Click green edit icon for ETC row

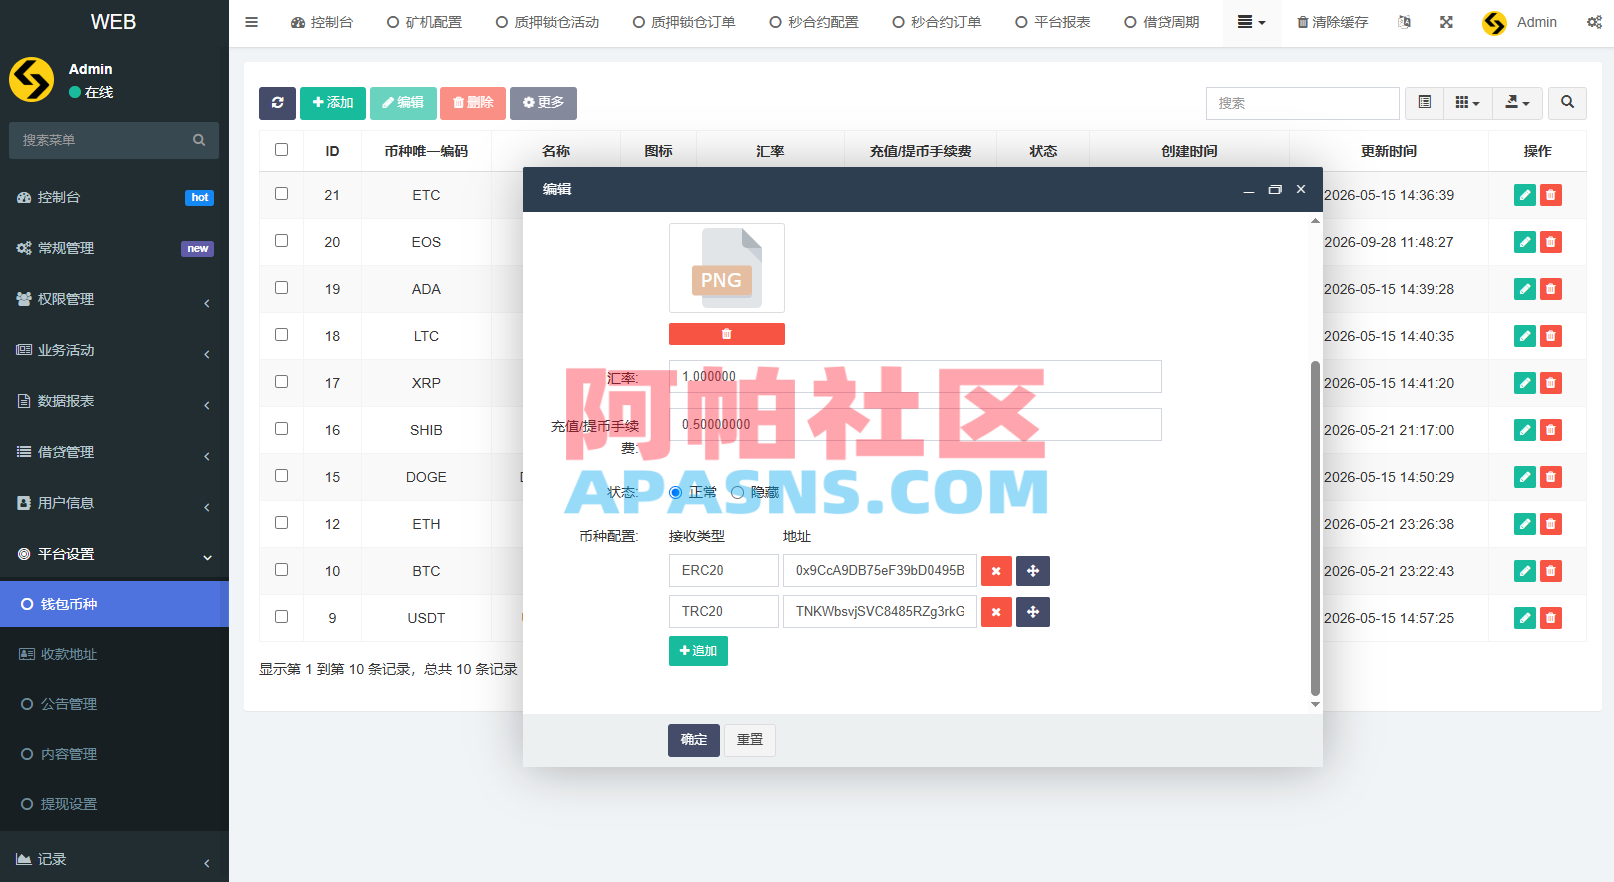[1525, 195]
